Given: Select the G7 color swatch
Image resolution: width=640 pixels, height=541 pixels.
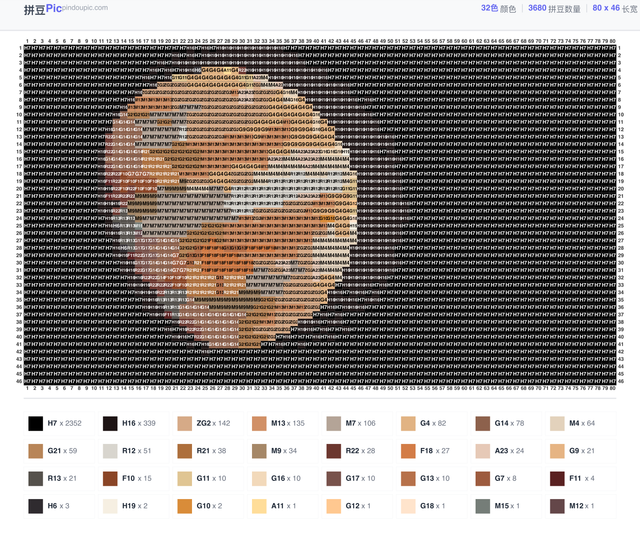Looking at the screenshot, I should [483, 479].
